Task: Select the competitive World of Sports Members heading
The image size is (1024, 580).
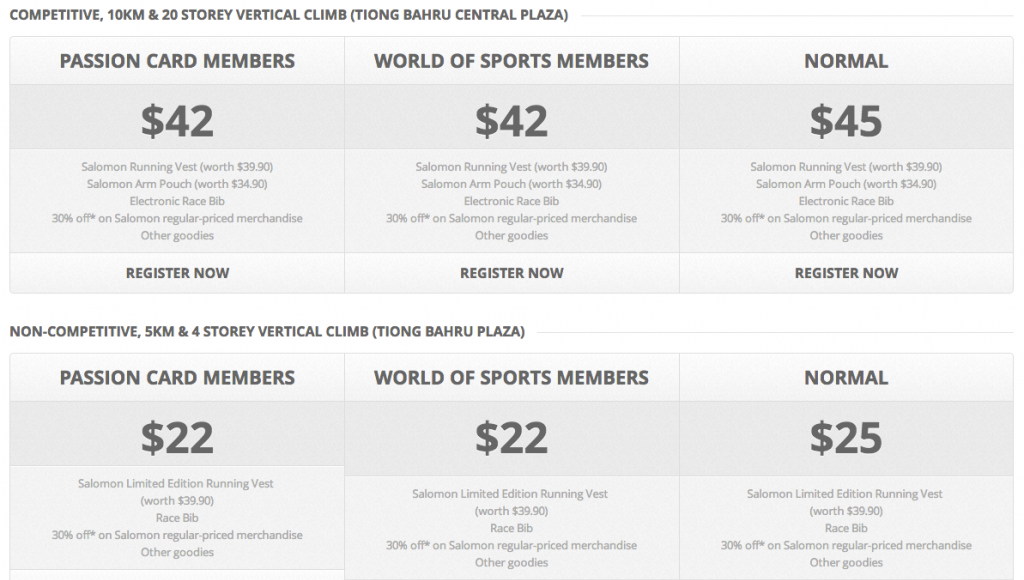Action: tap(511, 61)
